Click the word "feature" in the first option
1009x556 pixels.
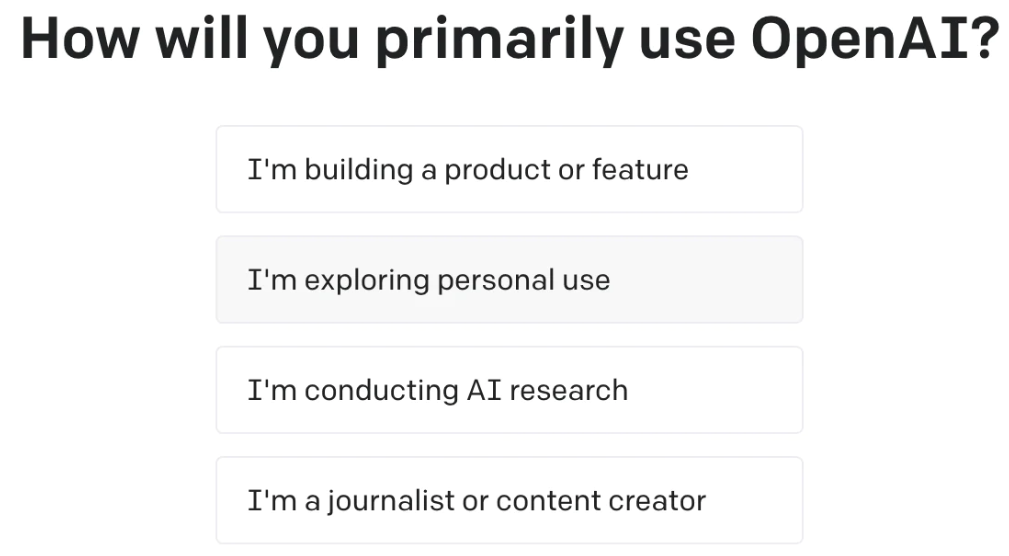point(640,169)
